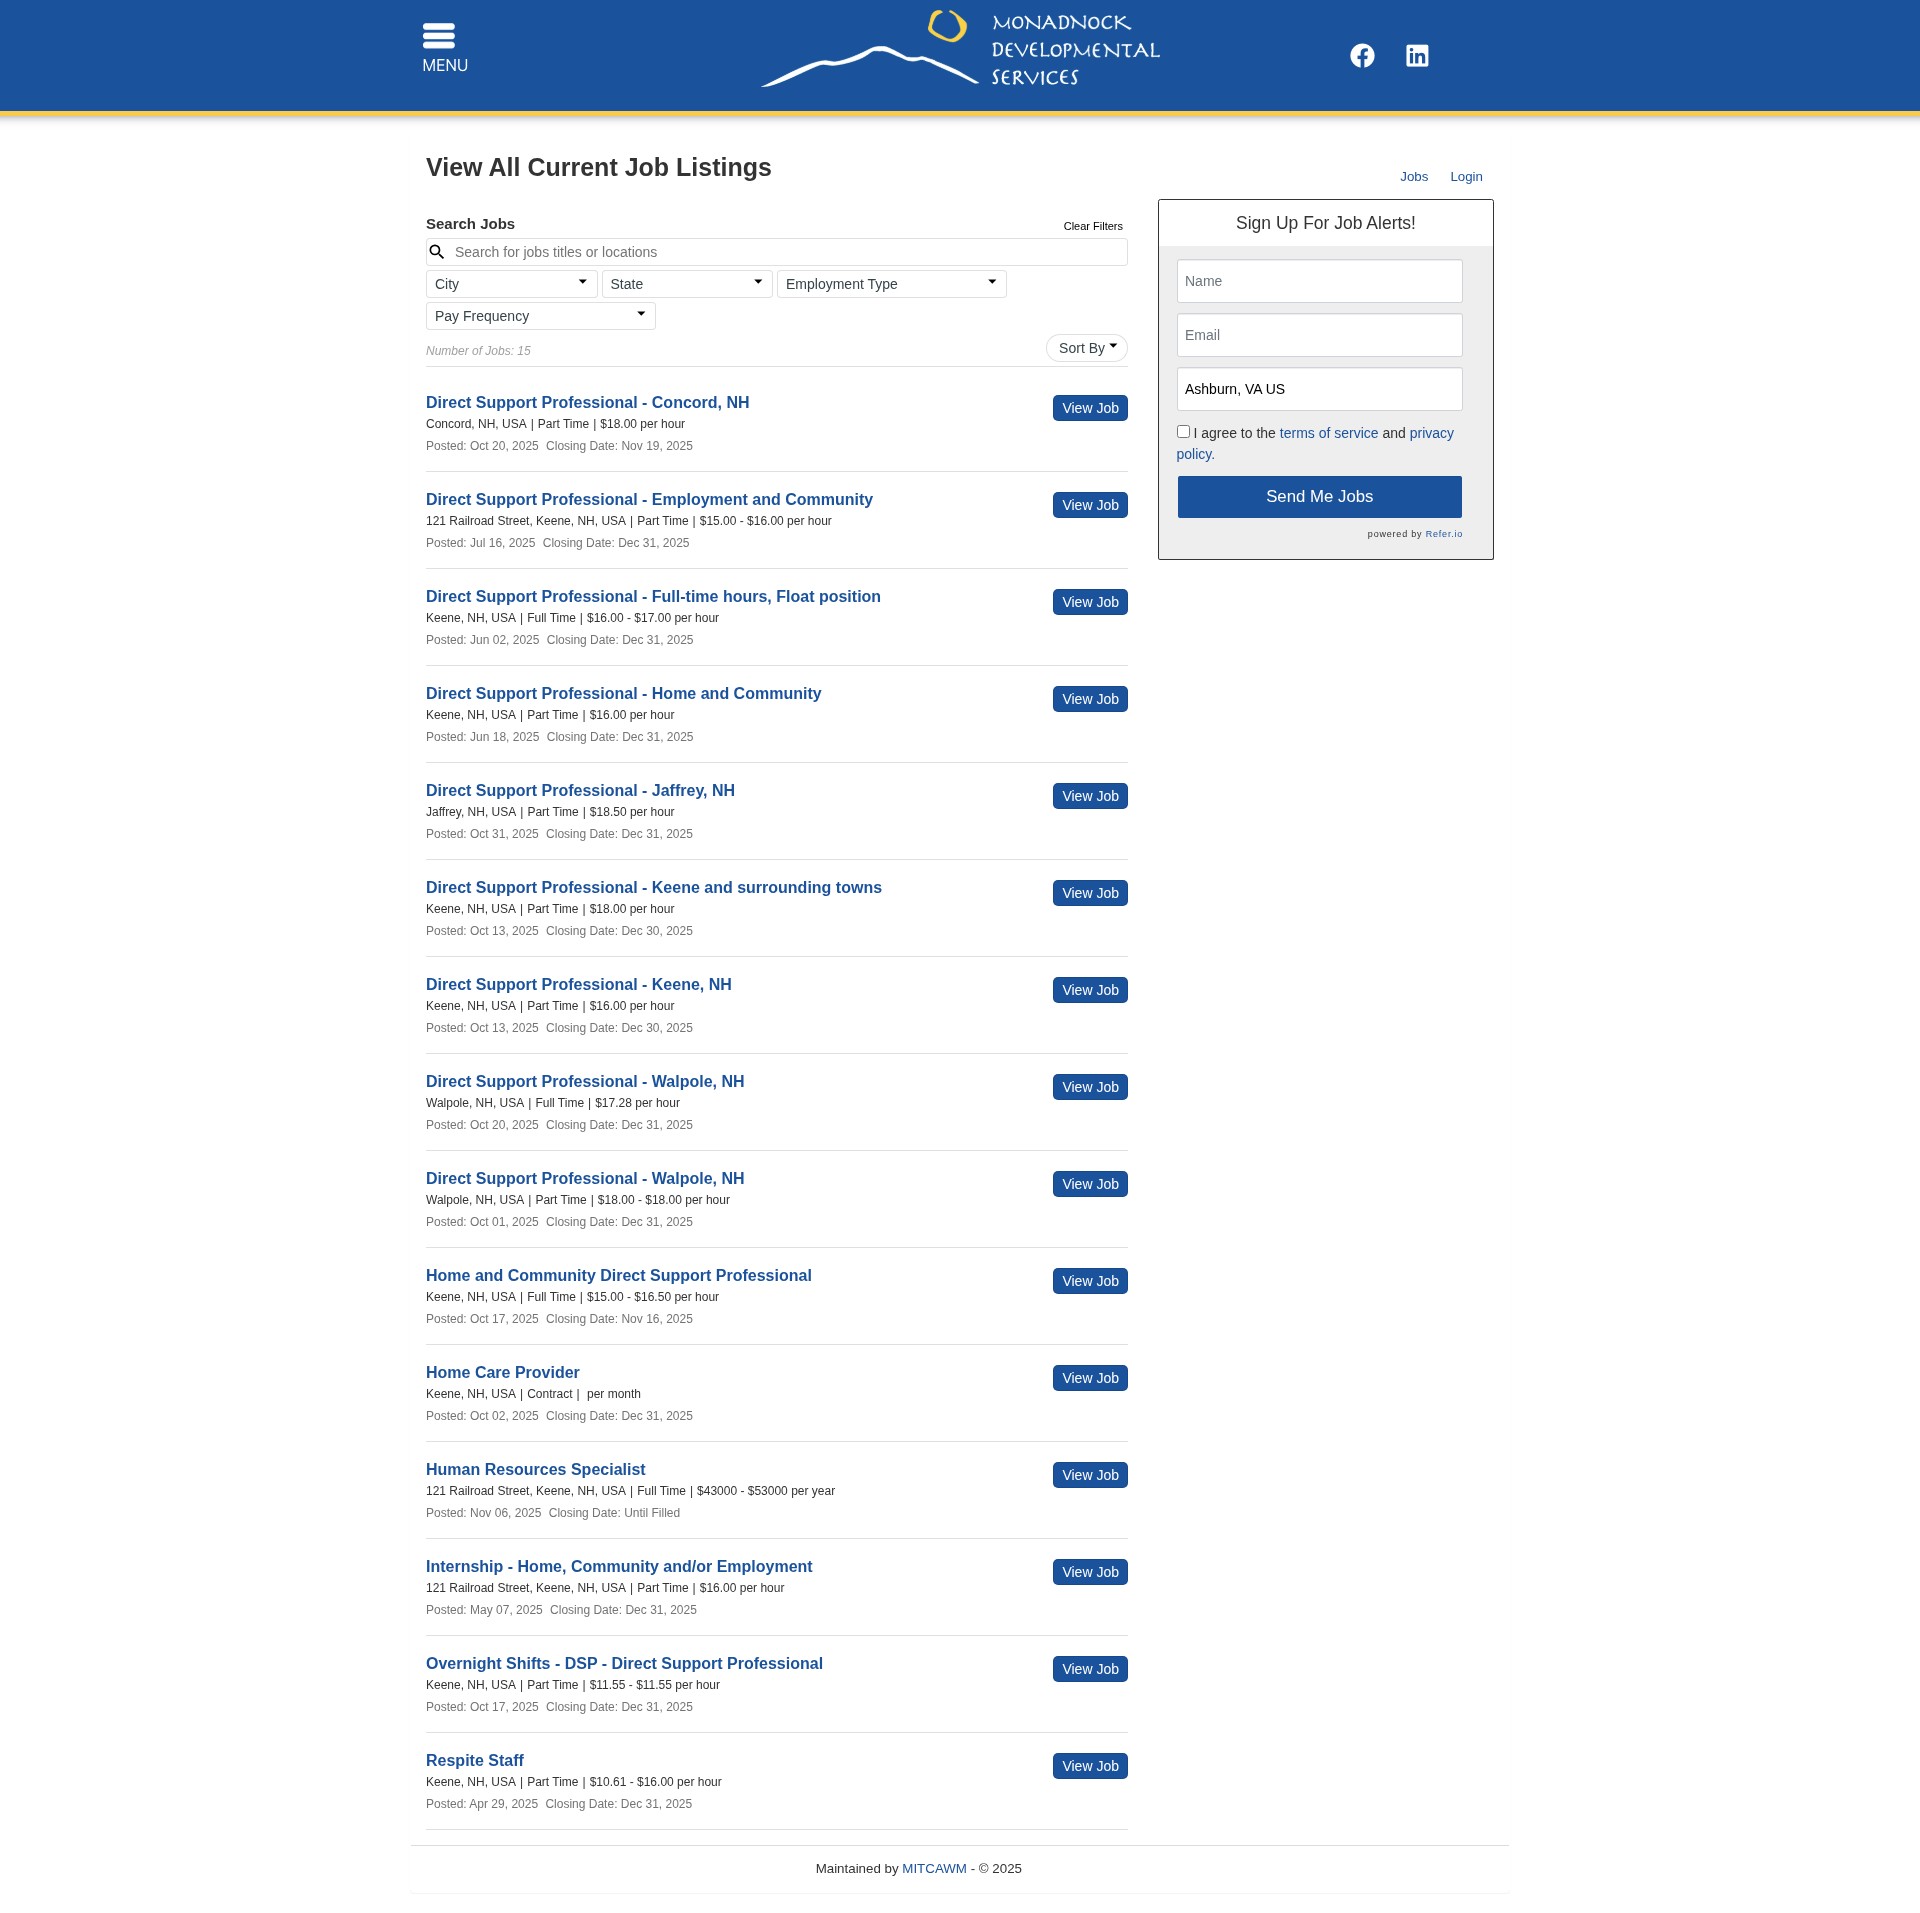The height and width of the screenshot is (1913, 1920).
Task: Open the Pay Frequency dropdown
Action: pyautogui.click(x=541, y=316)
